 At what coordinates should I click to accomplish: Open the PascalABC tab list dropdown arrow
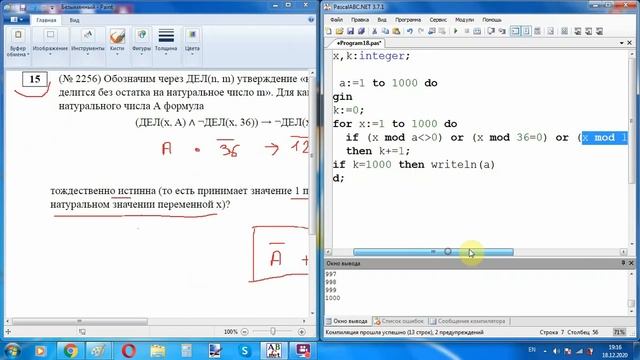(622, 43)
